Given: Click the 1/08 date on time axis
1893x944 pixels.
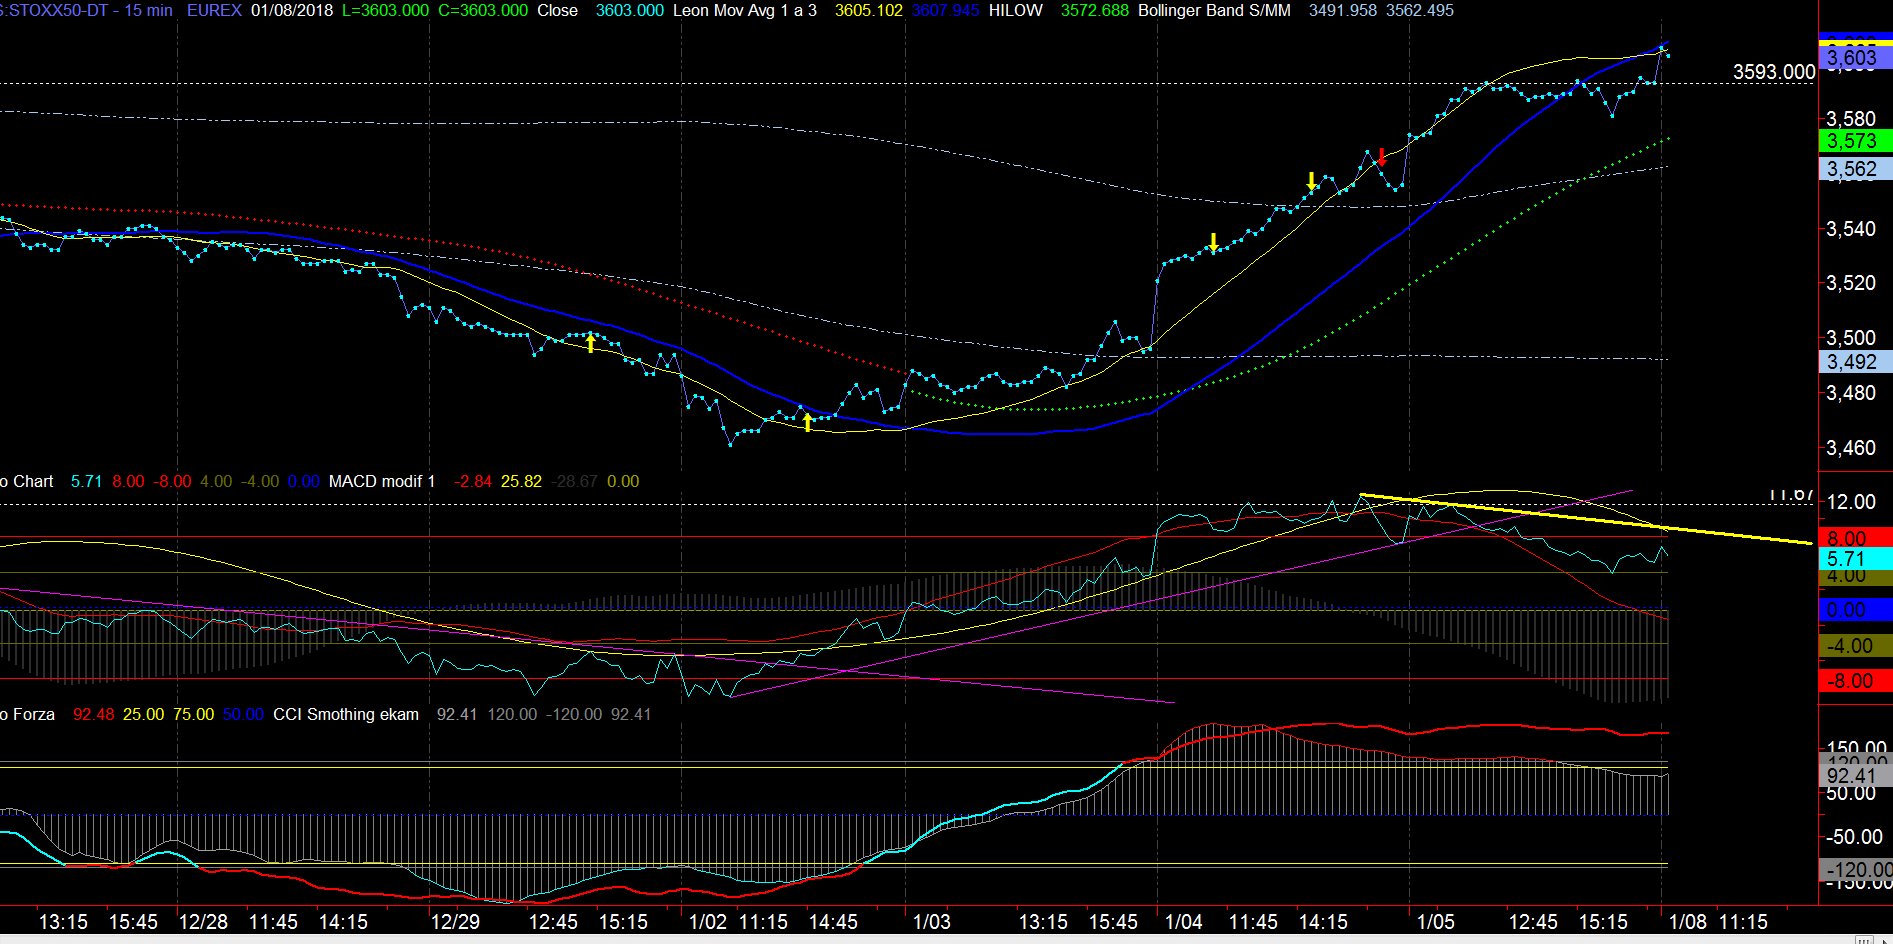Looking at the screenshot, I should coord(1688,922).
